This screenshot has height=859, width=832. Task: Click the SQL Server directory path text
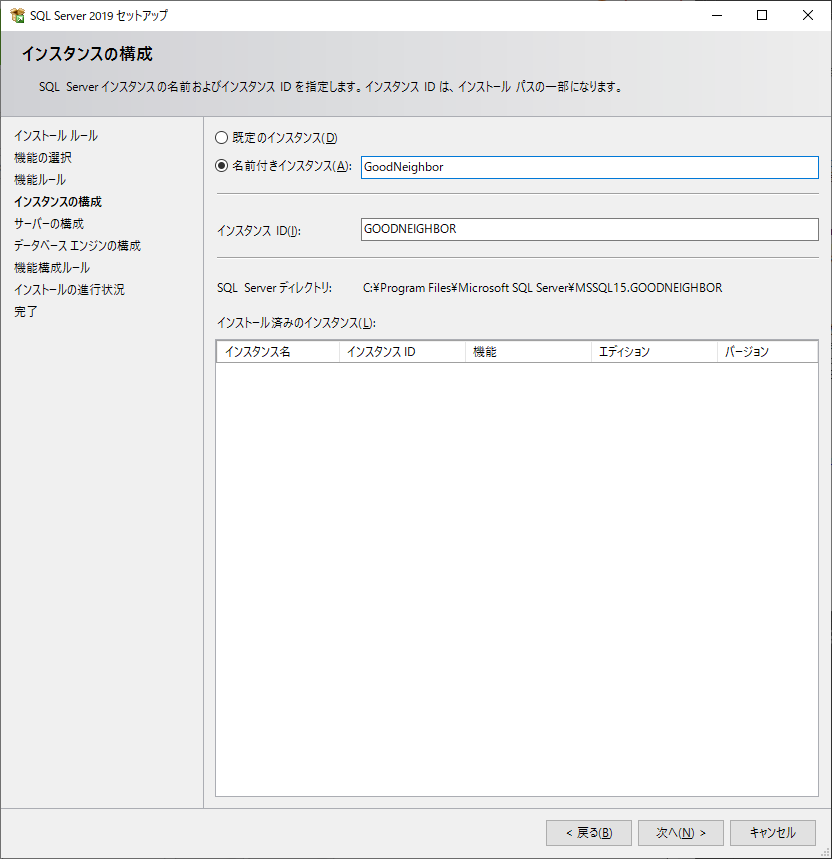[x=542, y=288]
